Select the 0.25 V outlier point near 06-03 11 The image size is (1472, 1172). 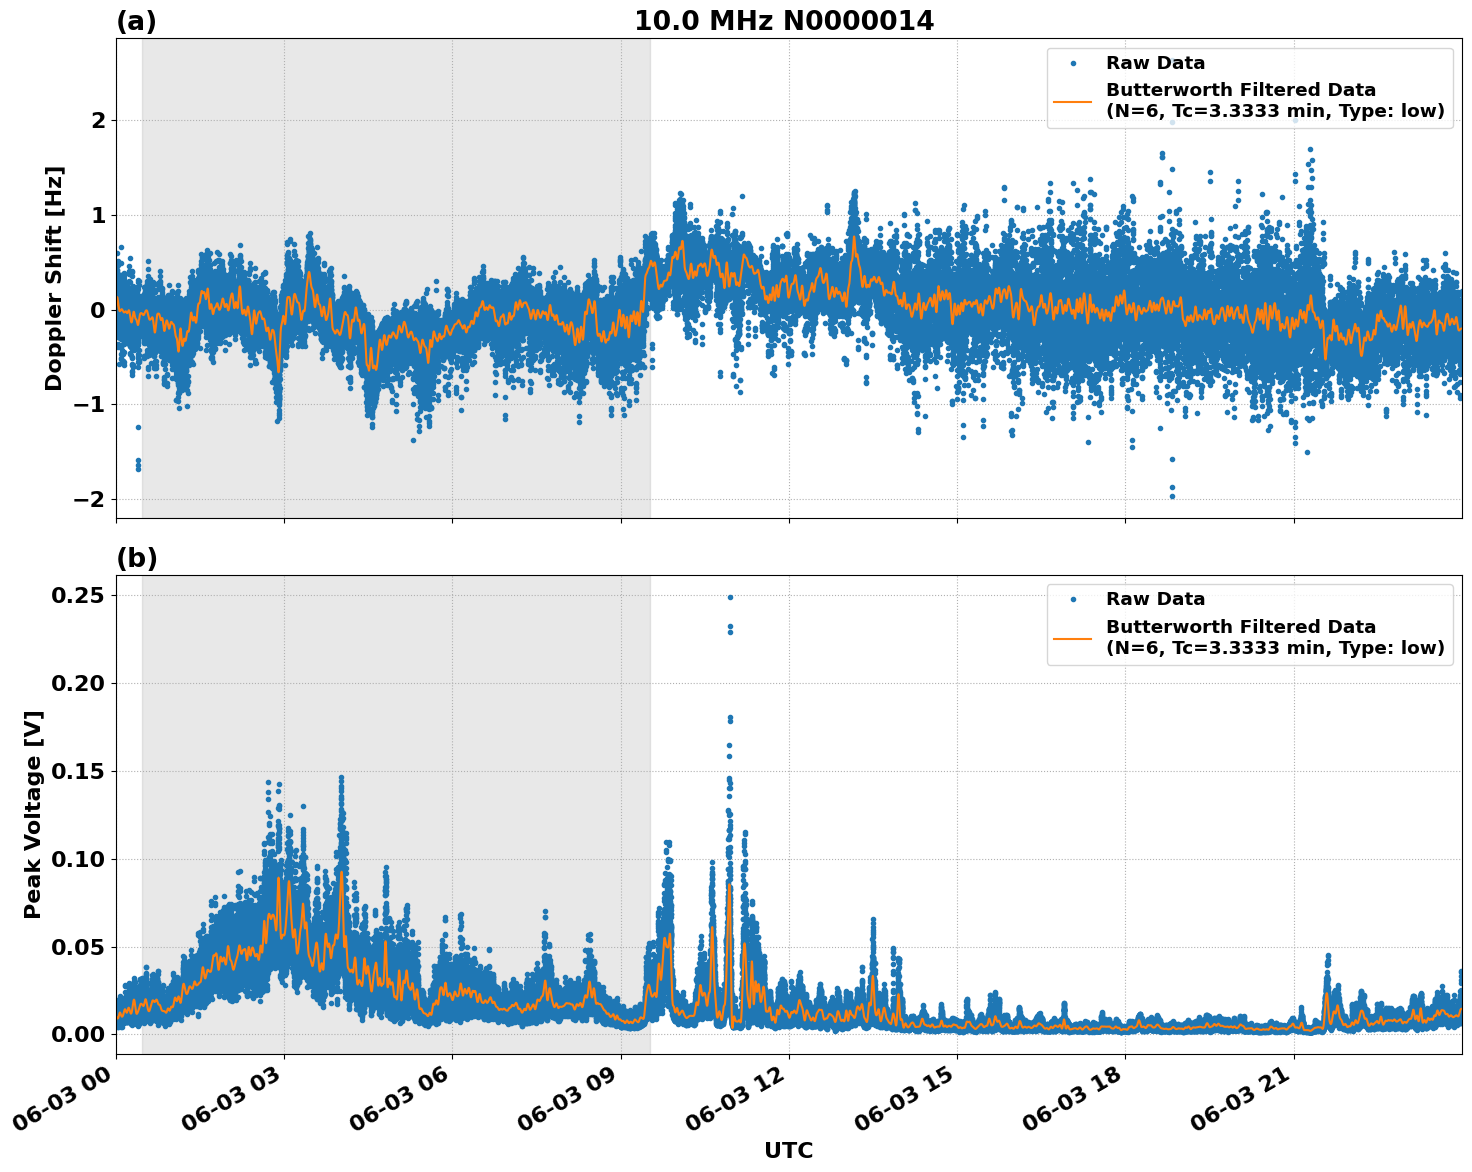731,595
